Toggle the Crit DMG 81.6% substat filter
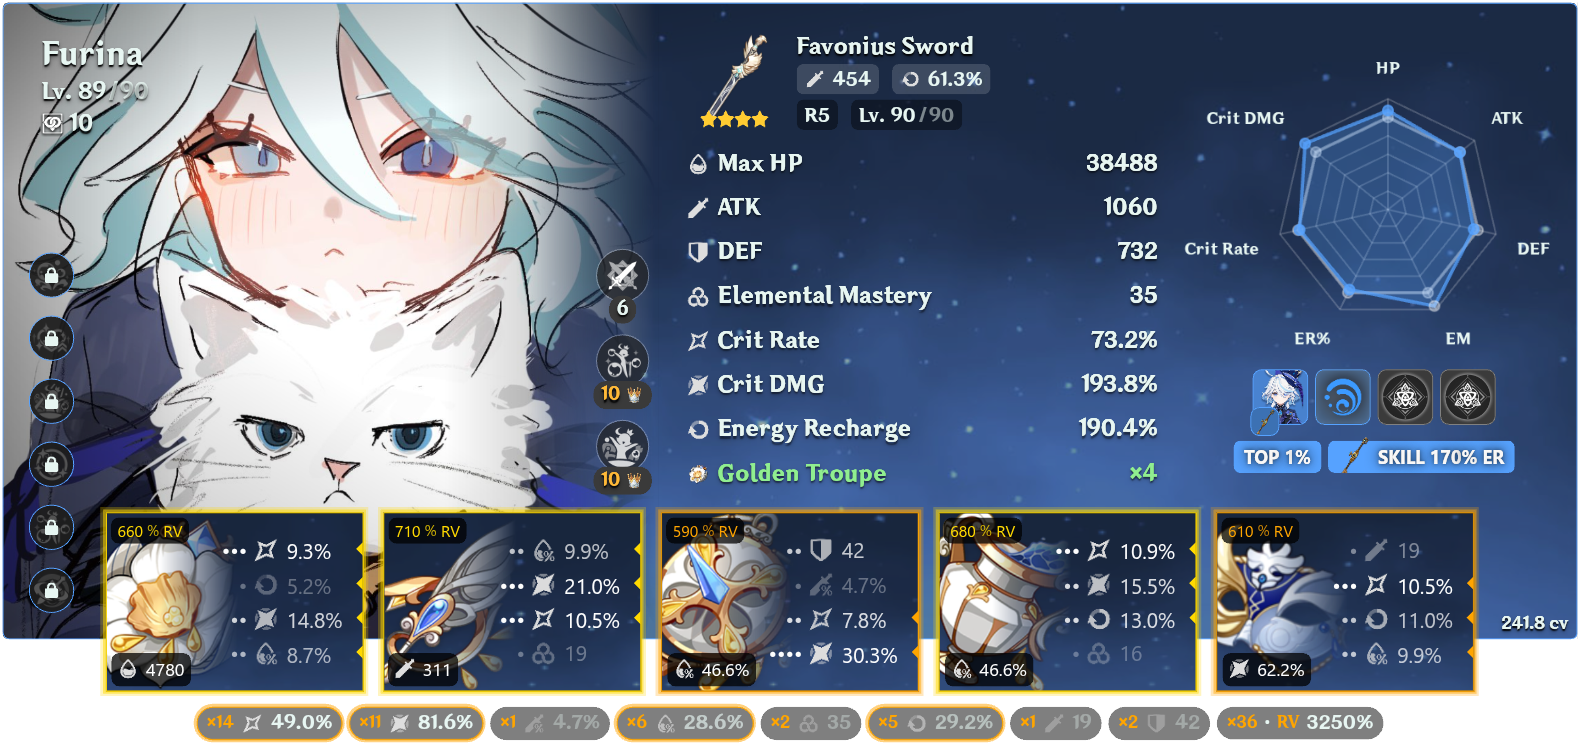Viewport: 1580px width, 747px height. click(x=416, y=722)
